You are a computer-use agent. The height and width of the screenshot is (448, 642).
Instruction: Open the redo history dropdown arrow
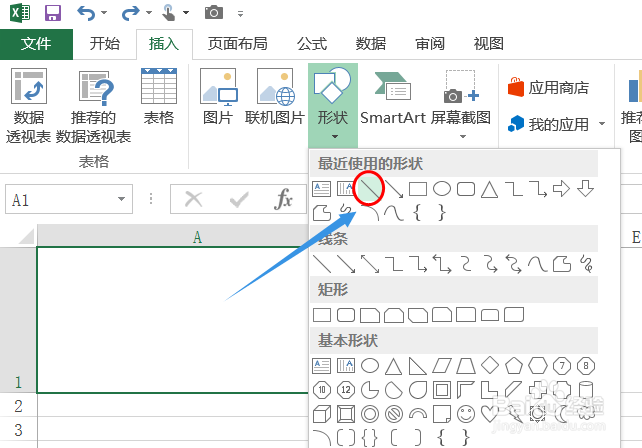pos(149,13)
